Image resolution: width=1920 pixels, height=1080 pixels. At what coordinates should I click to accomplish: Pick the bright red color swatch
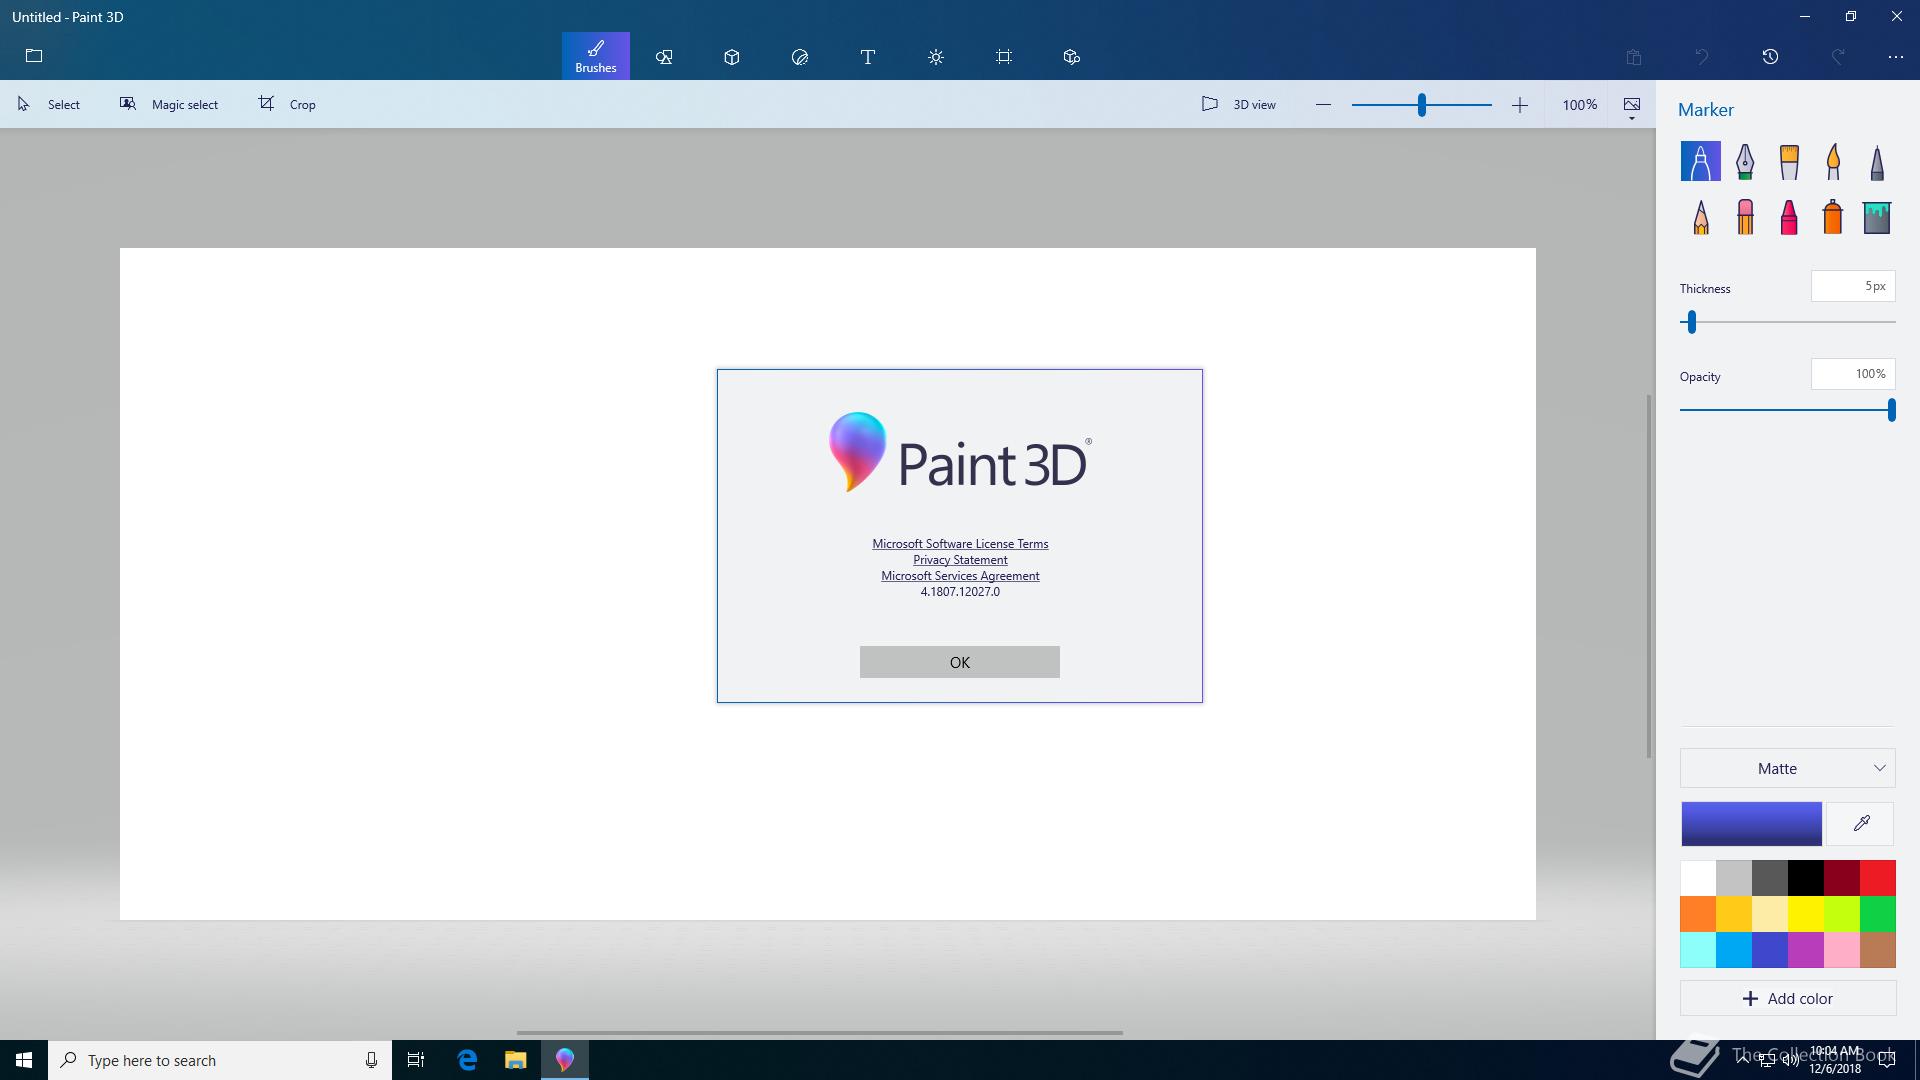(x=1878, y=878)
